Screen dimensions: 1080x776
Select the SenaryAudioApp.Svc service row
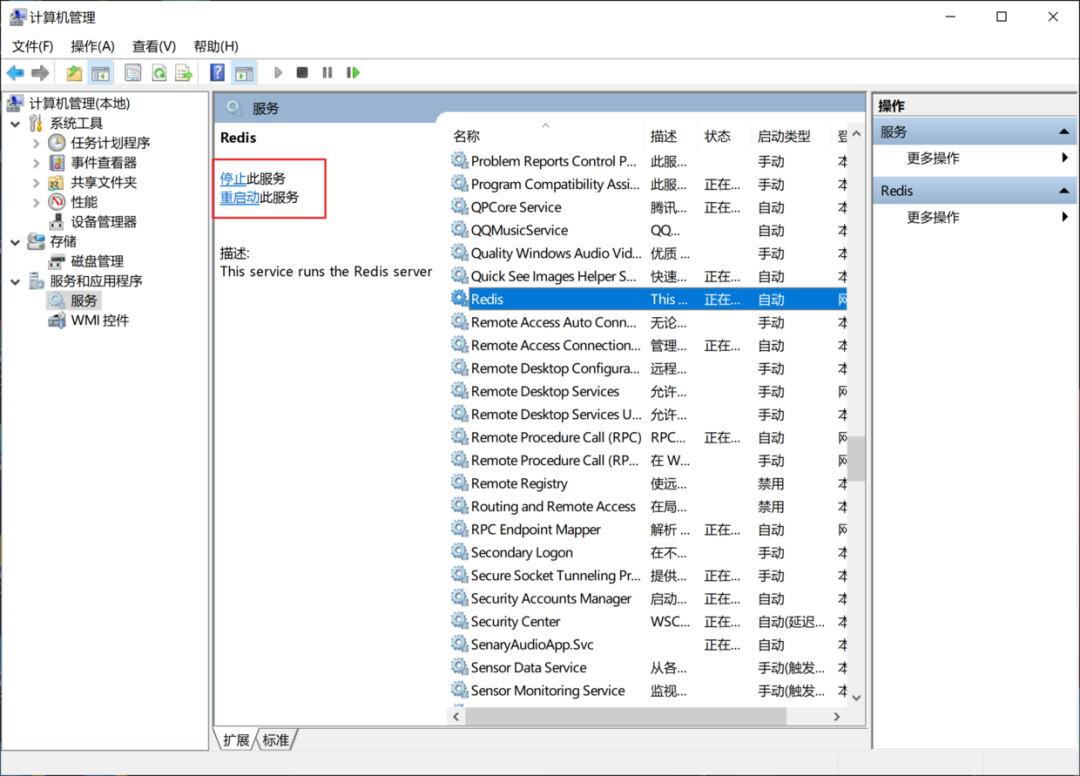click(648, 644)
